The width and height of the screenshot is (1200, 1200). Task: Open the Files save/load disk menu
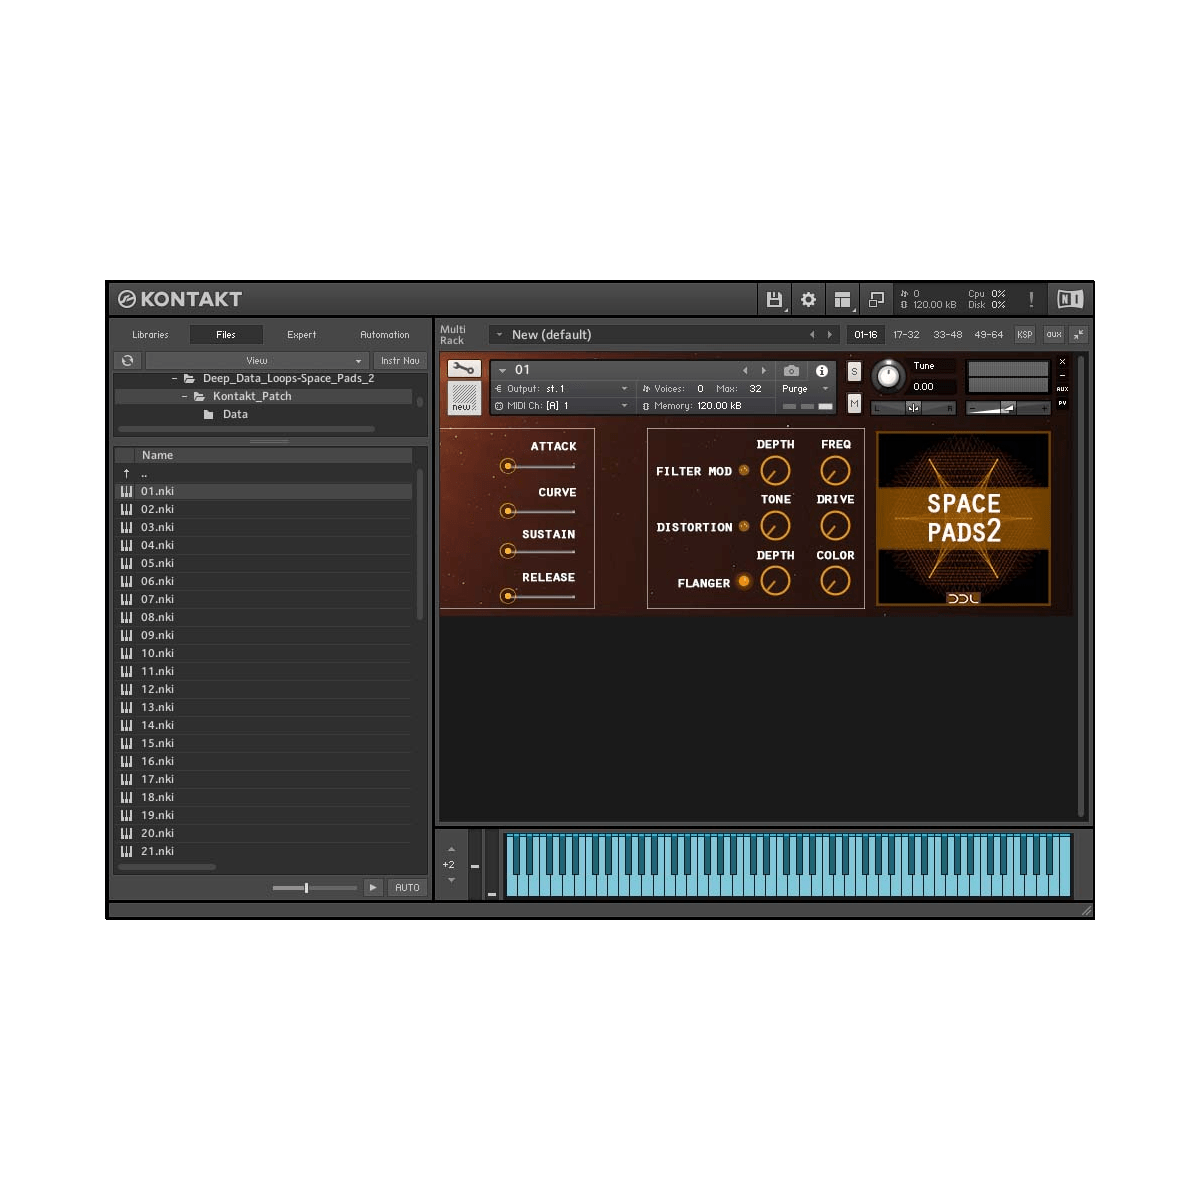[774, 299]
